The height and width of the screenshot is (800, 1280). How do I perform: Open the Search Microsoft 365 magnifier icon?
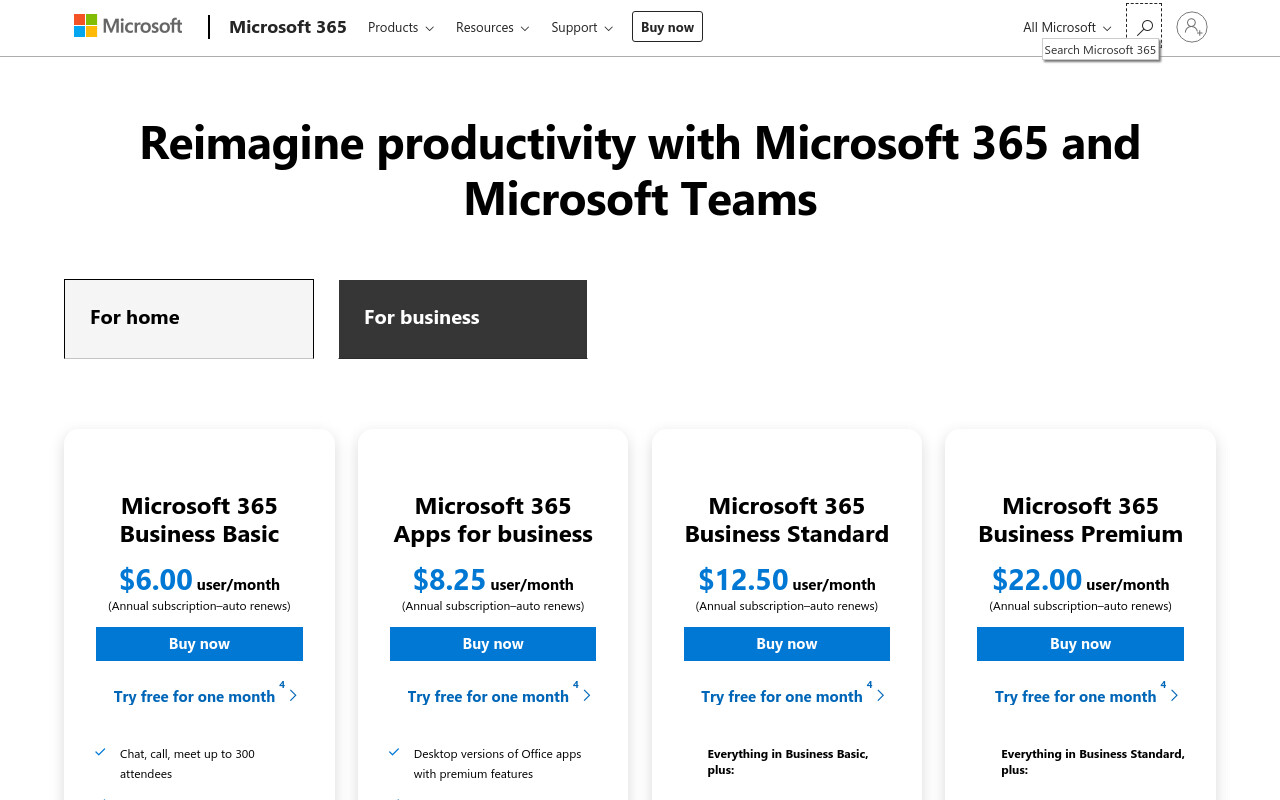[x=1144, y=27]
